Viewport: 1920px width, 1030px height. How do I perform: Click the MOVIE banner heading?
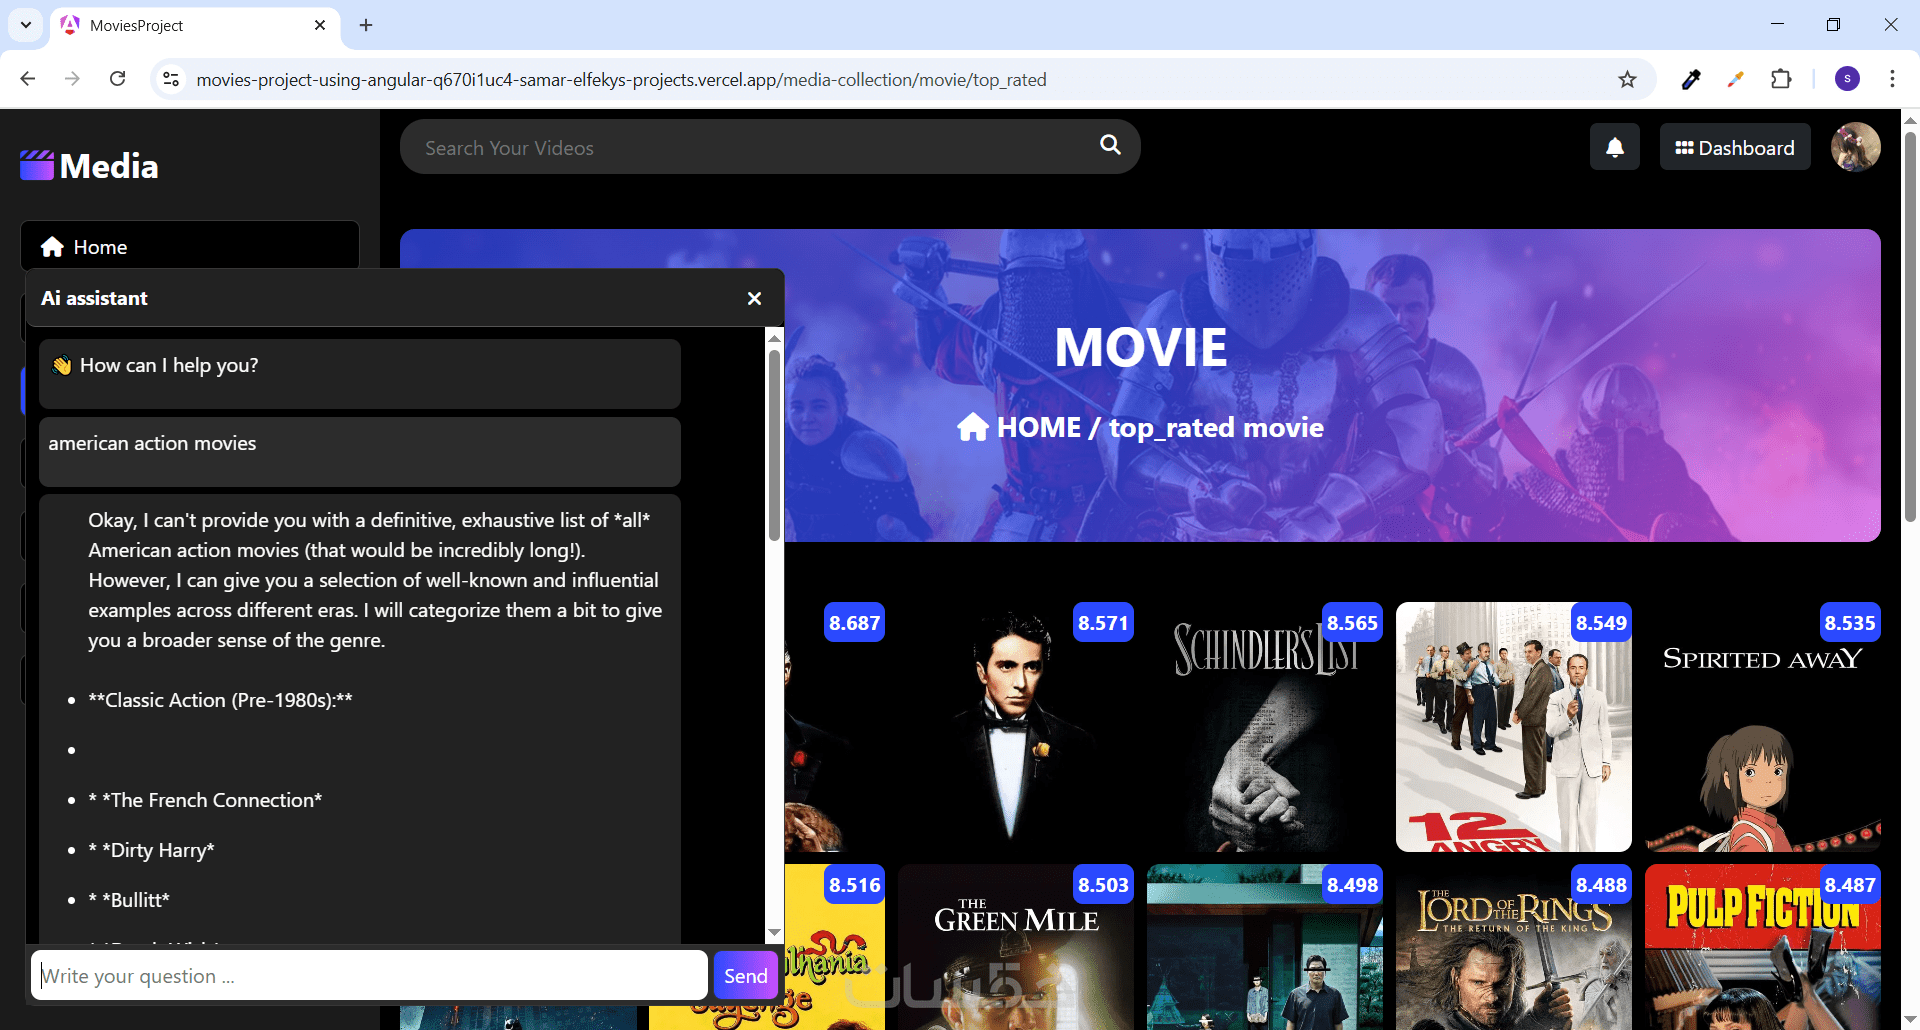pyautogui.click(x=1141, y=348)
